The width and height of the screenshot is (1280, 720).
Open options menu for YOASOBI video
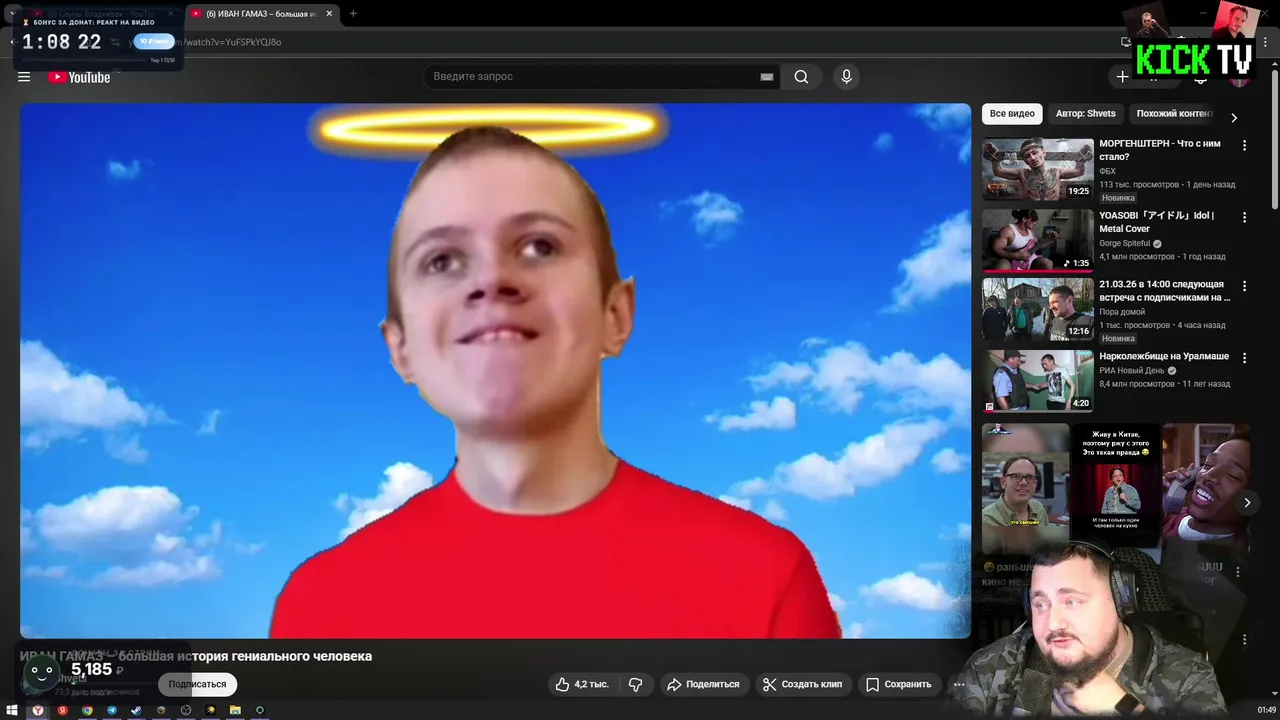(1245, 217)
